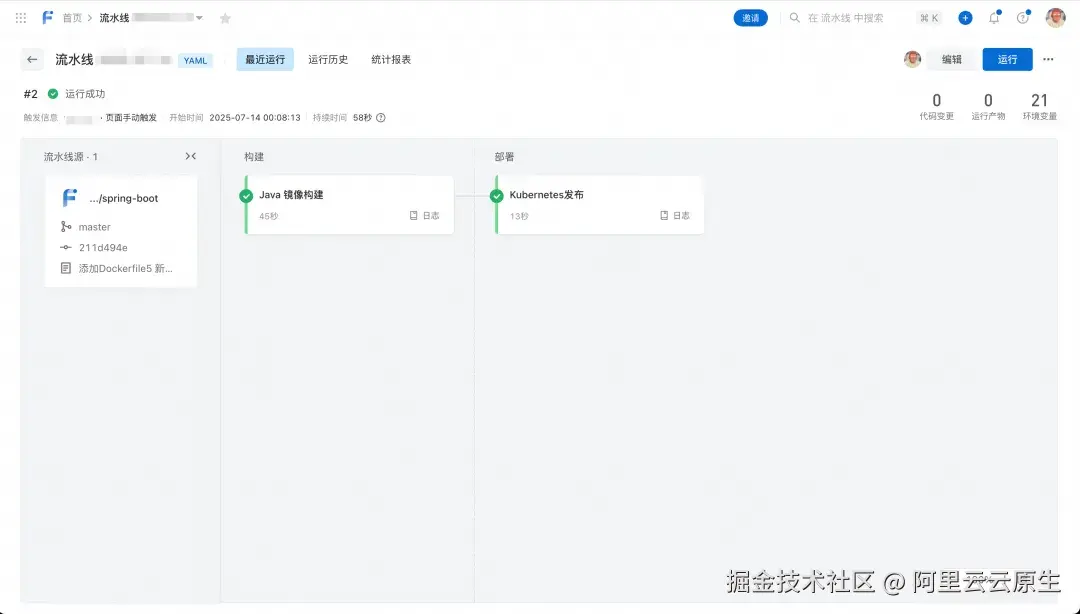Click Kubernetes发布 success check icon
This screenshot has width=1080, height=614.
(x=497, y=196)
